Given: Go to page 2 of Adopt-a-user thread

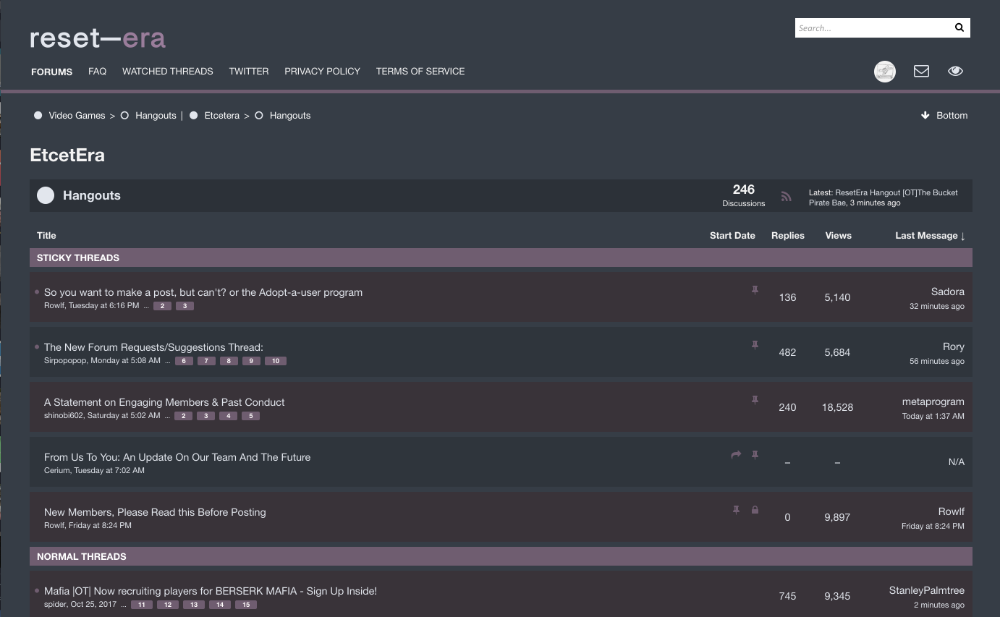Looking at the screenshot, I should click(162, 306).
